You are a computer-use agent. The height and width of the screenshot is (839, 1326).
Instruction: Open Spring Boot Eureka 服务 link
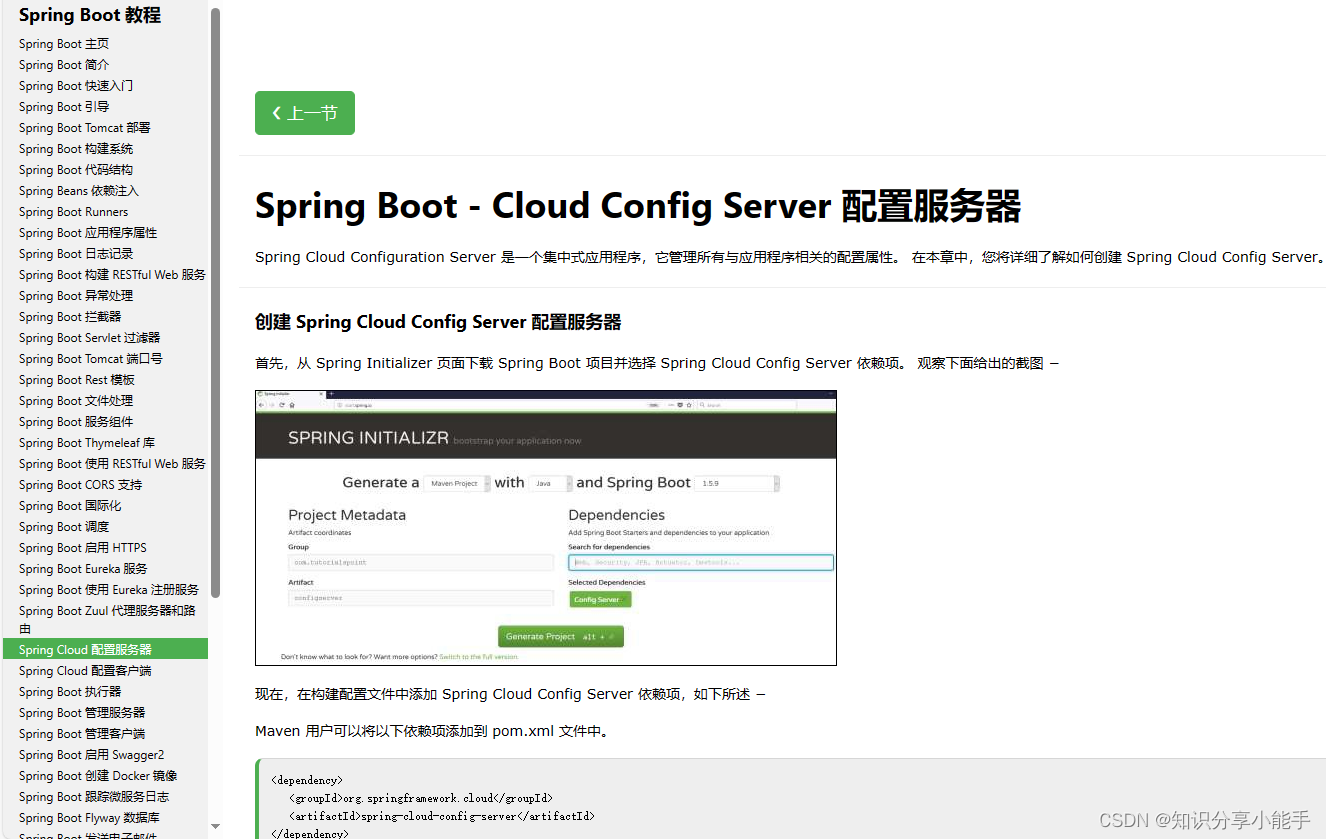coord(83,569)
